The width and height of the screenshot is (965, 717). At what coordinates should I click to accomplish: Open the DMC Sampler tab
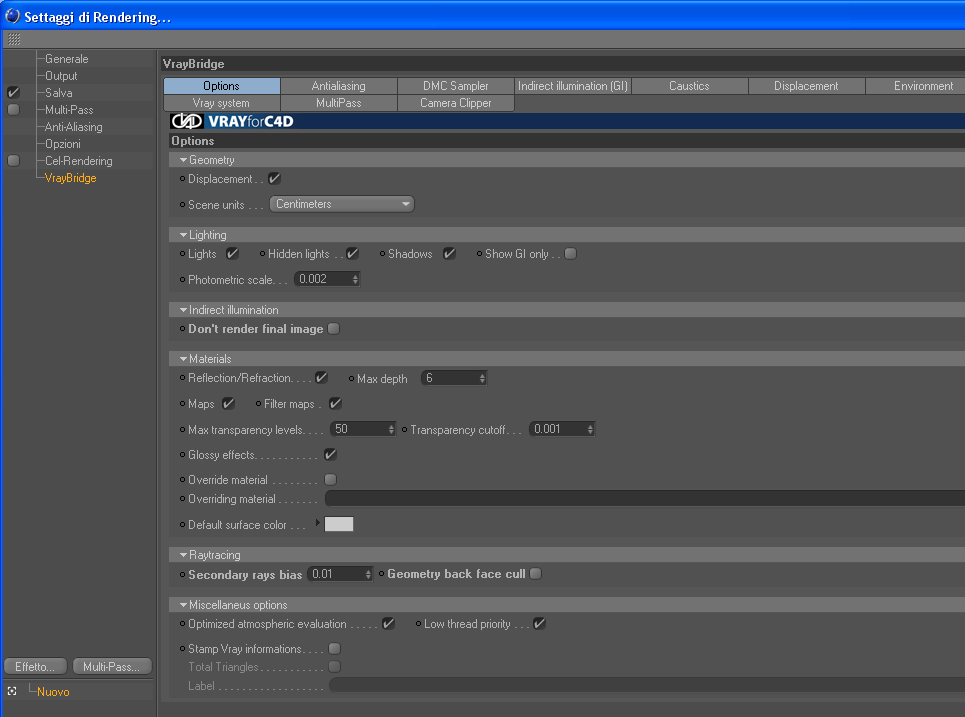tap(455, 86)
